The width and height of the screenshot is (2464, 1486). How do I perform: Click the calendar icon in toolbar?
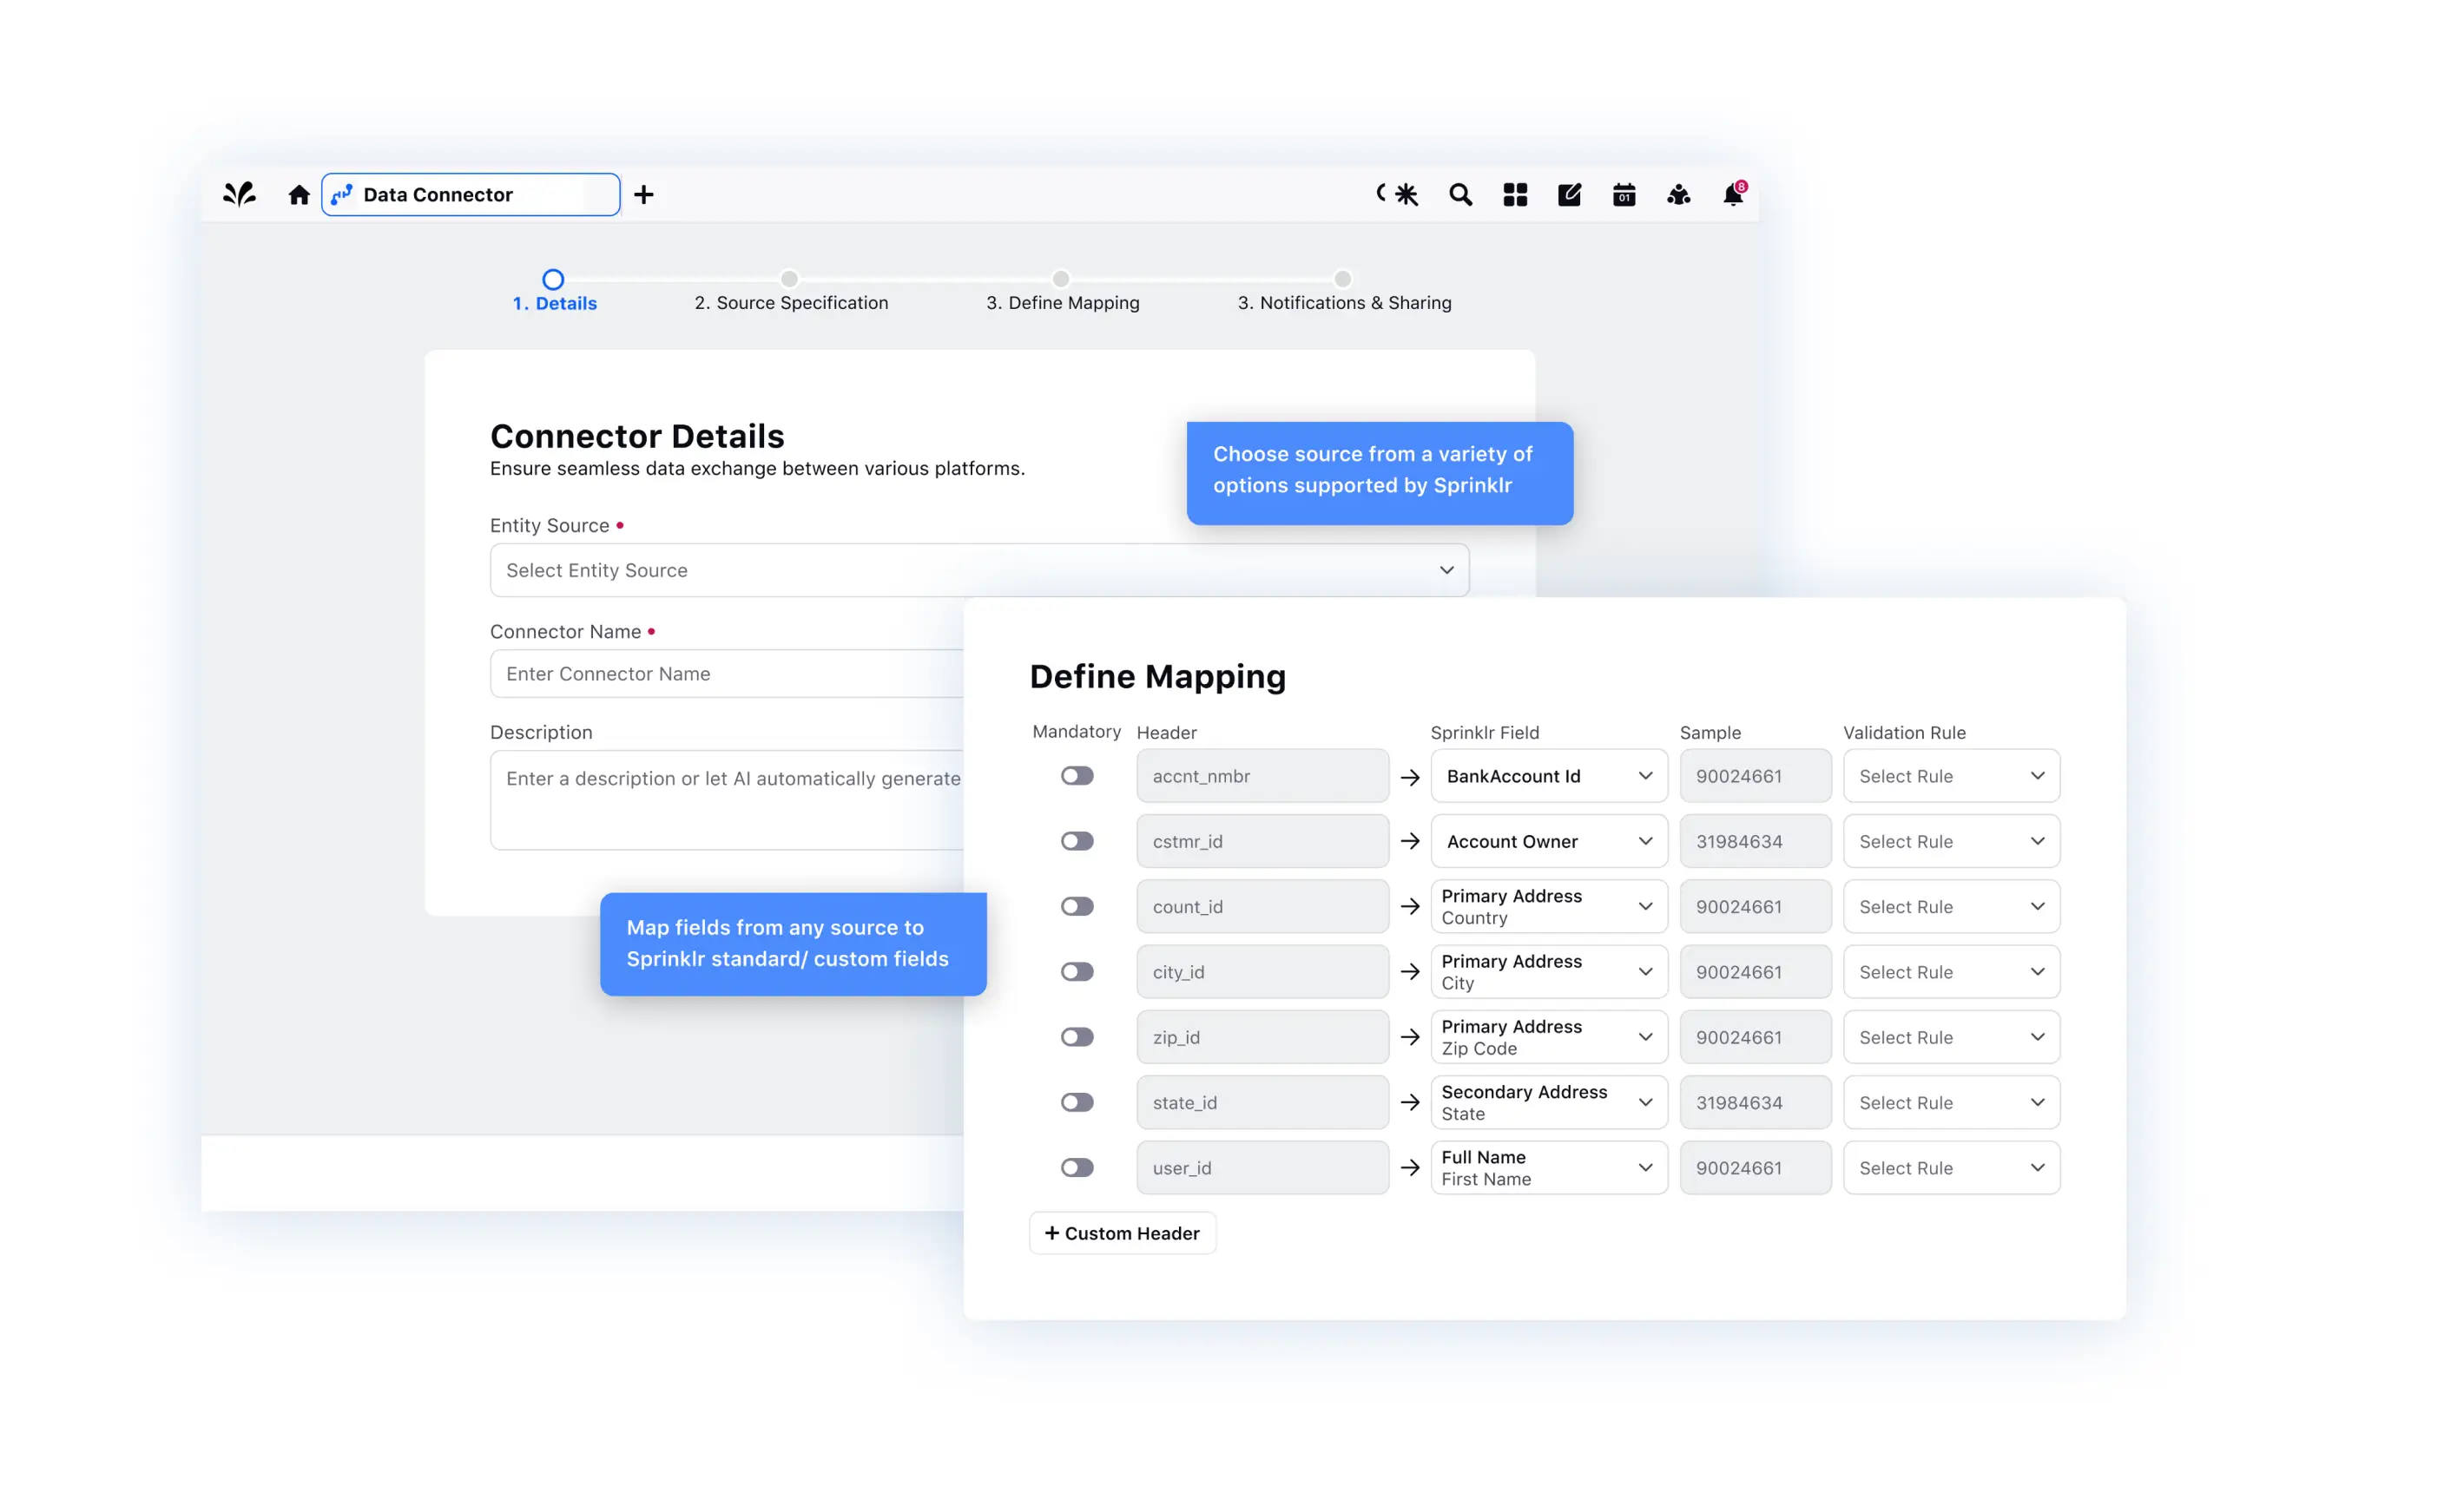click(1621, 194)
